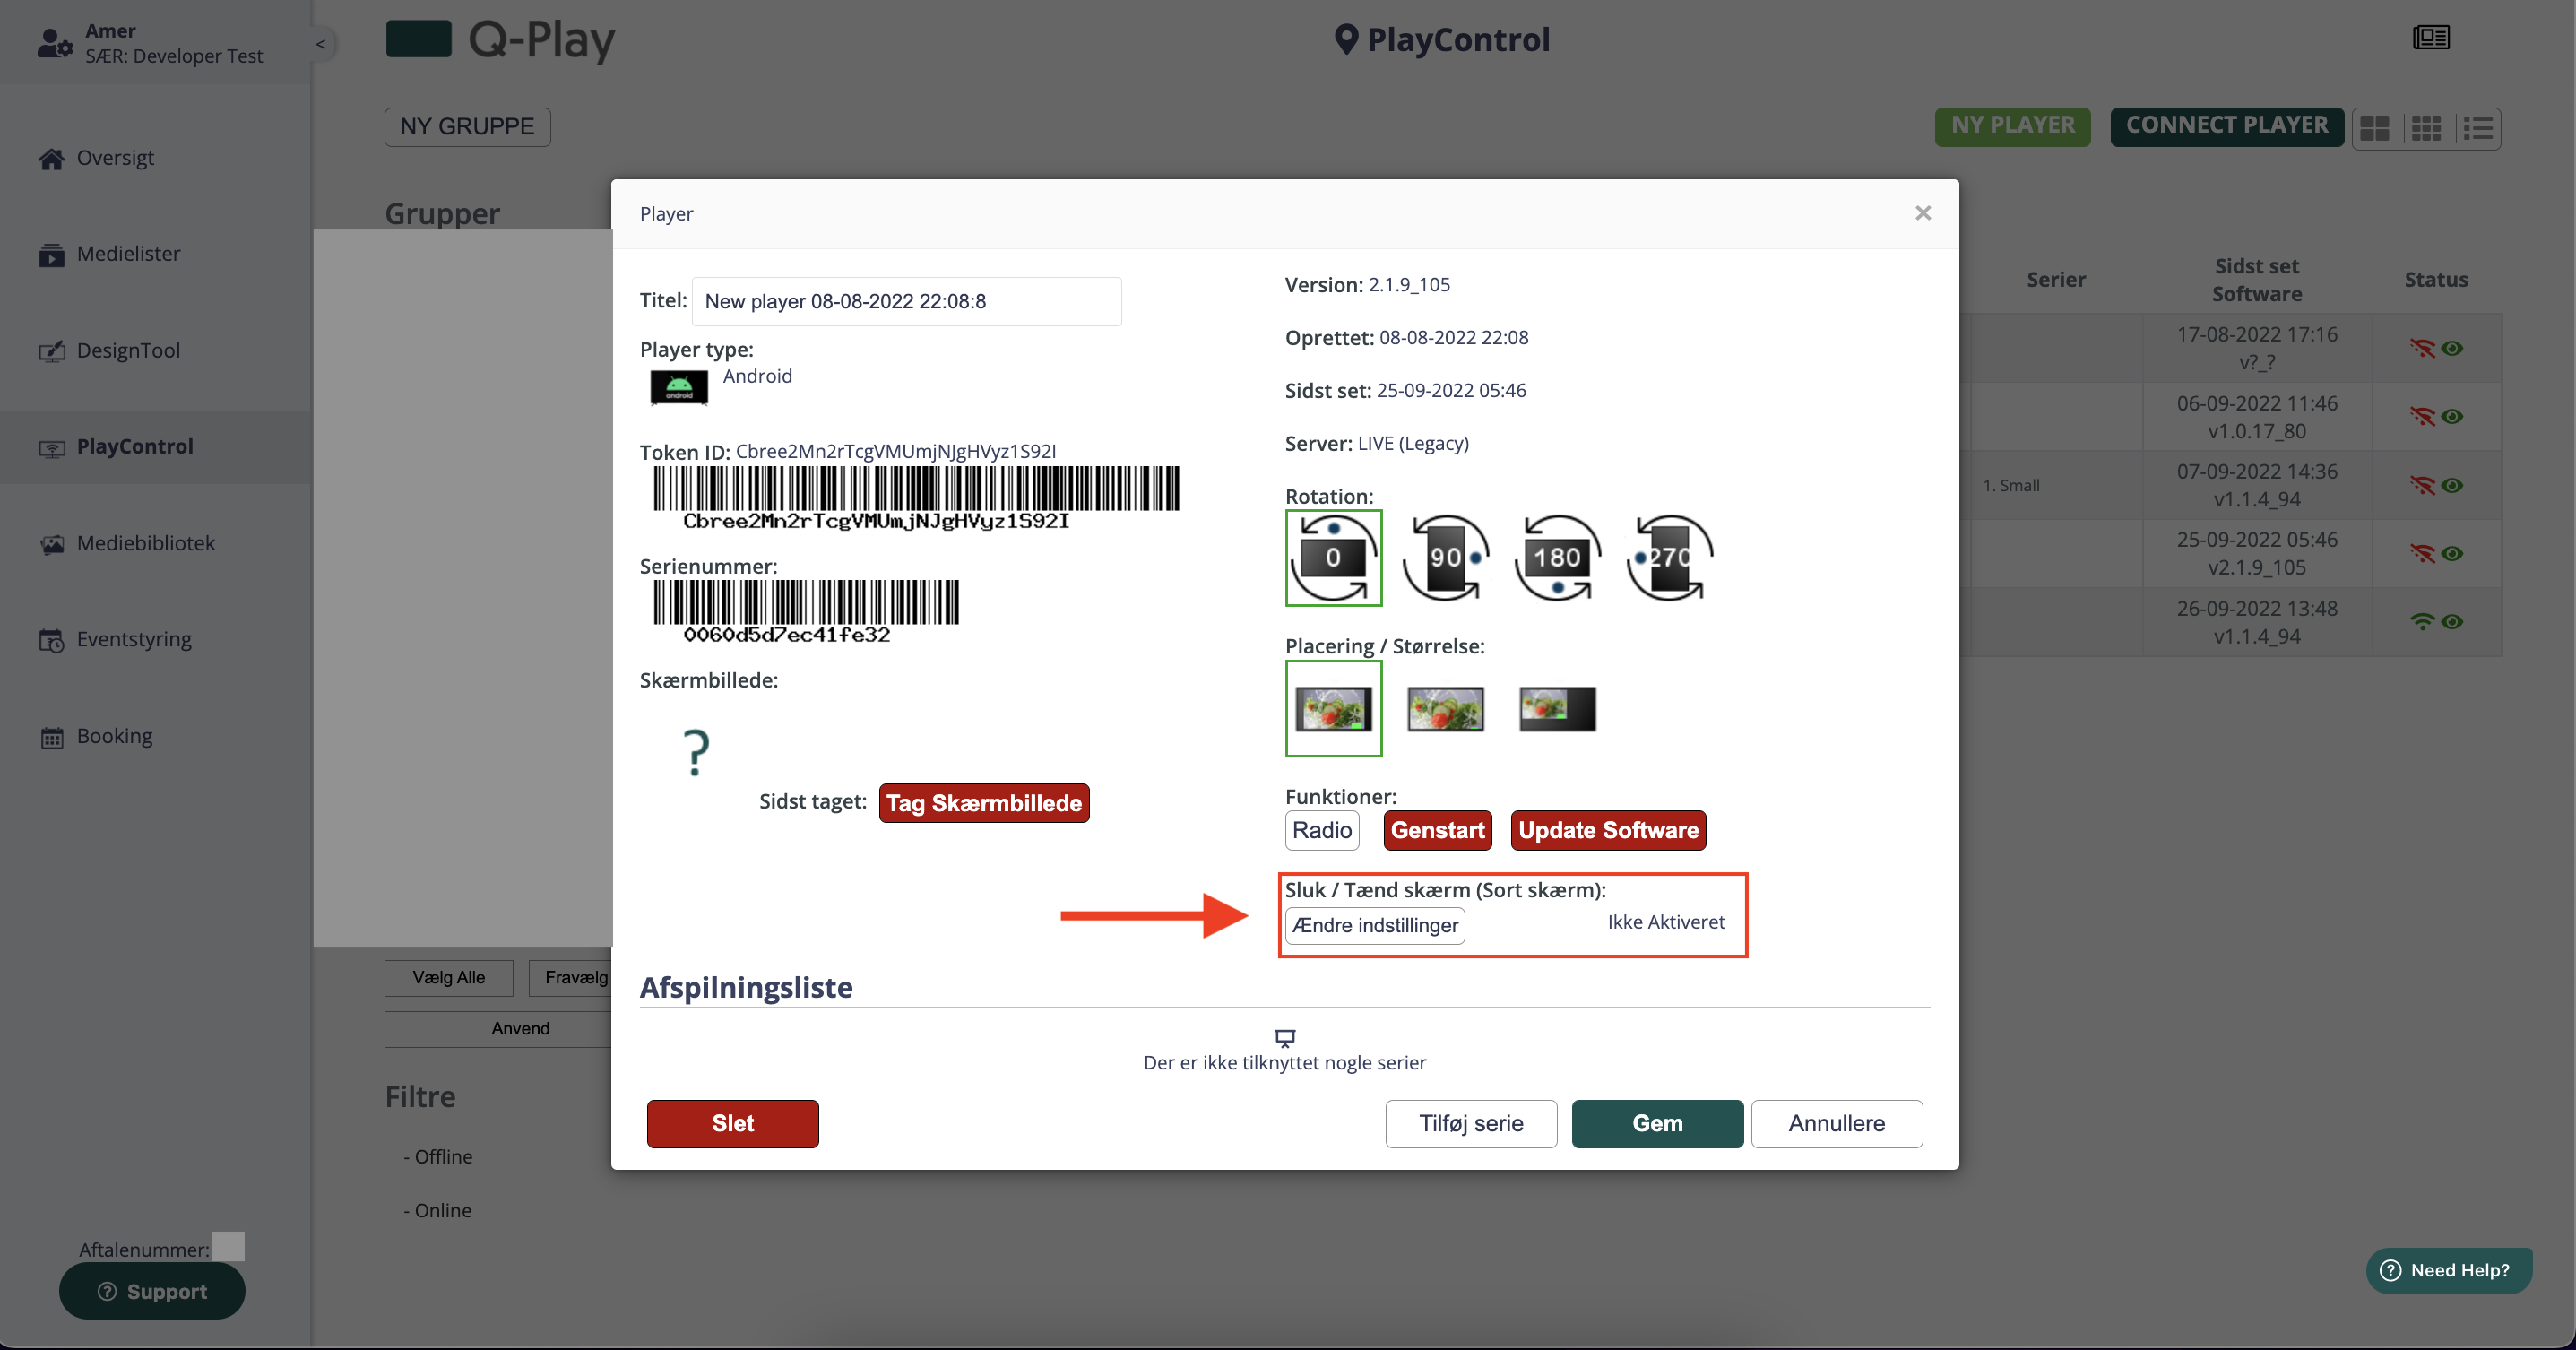Screen dimensions: 2576x1350
Task: Open PlayControl navigation item
Action: coord(134,445)
